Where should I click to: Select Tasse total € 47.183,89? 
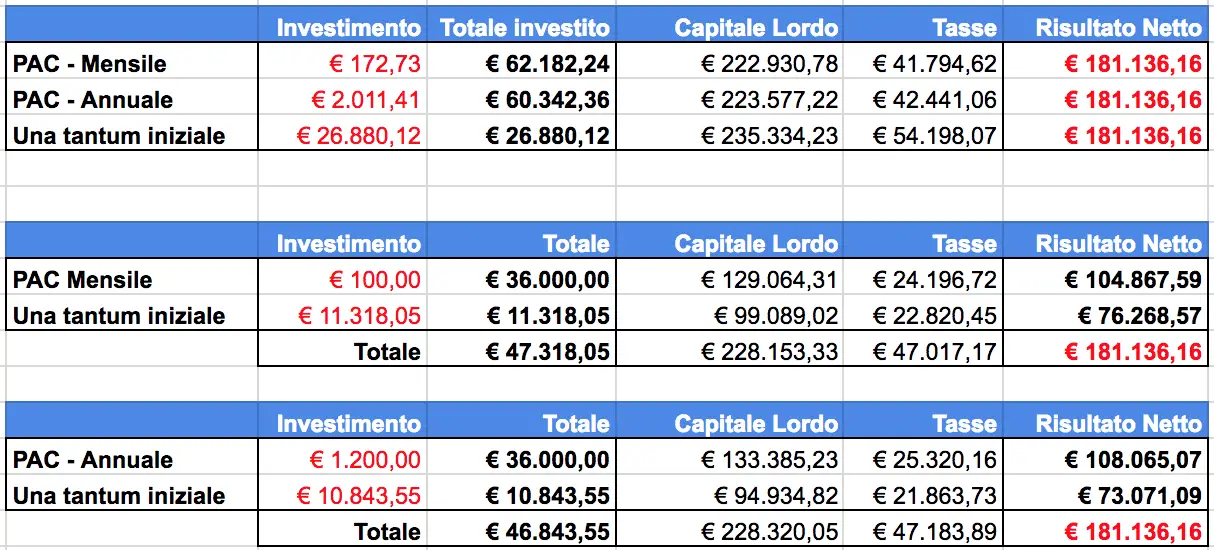click(x=923, y=532)
